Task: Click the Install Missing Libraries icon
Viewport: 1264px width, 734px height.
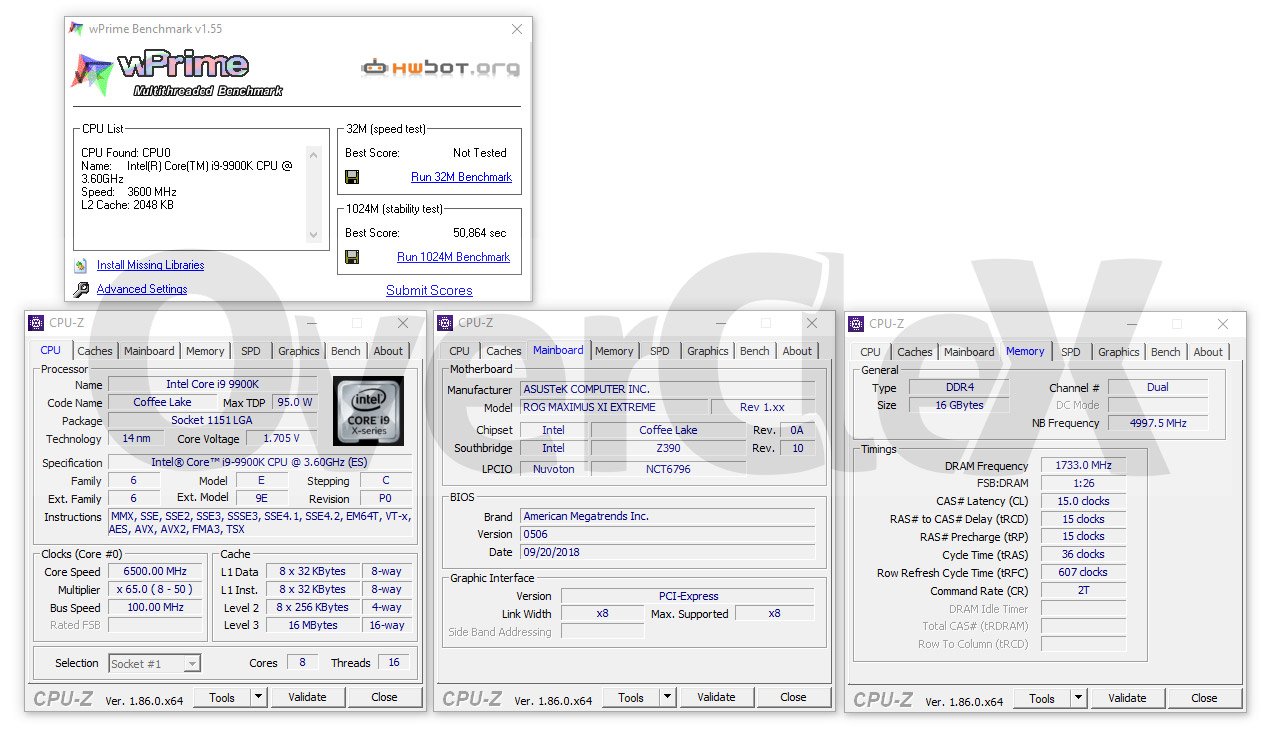Action: tap(81, 266)
